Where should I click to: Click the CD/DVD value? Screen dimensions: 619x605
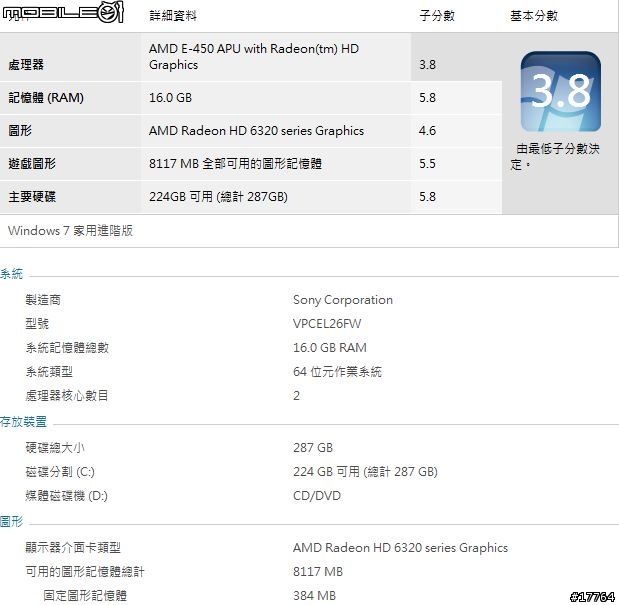pos(317,496)
